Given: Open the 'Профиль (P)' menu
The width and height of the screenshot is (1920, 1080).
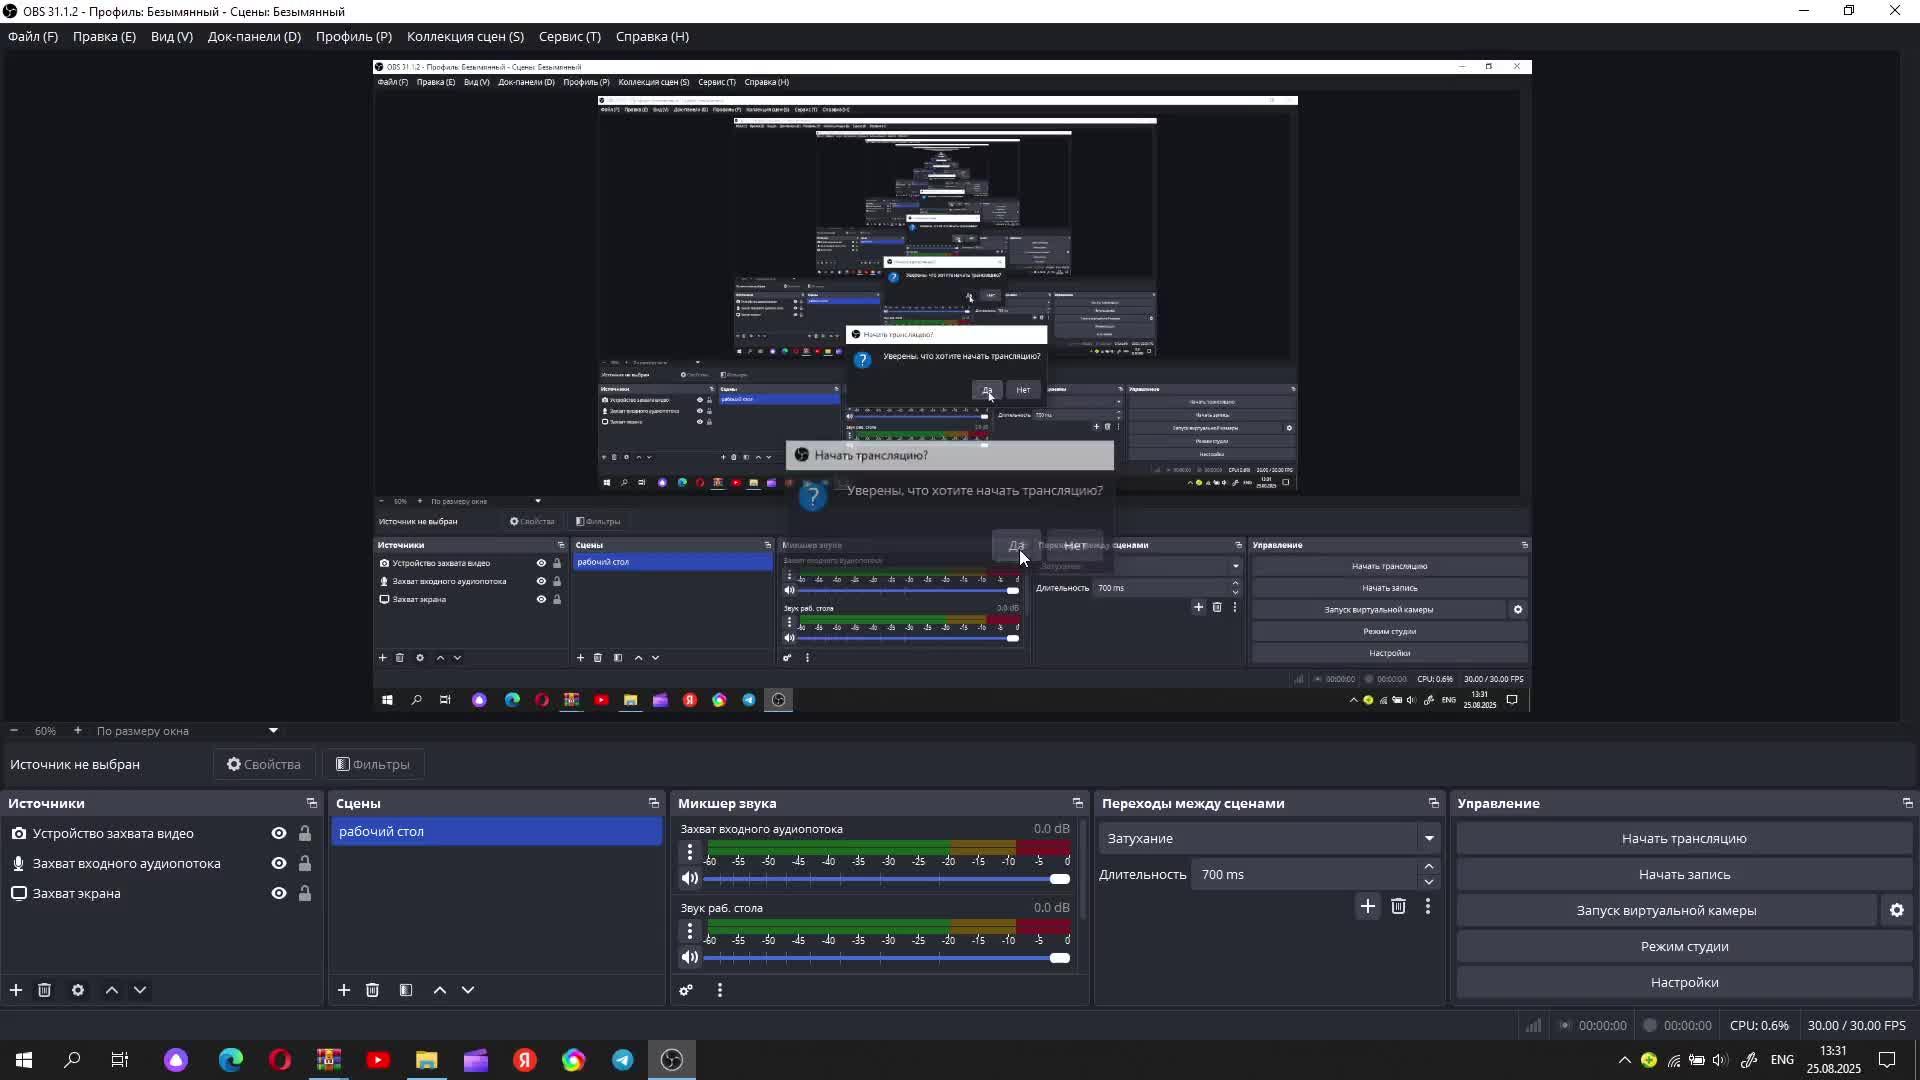Looking at the screenshot, I should pyautogui.click(x=353, y=36).
